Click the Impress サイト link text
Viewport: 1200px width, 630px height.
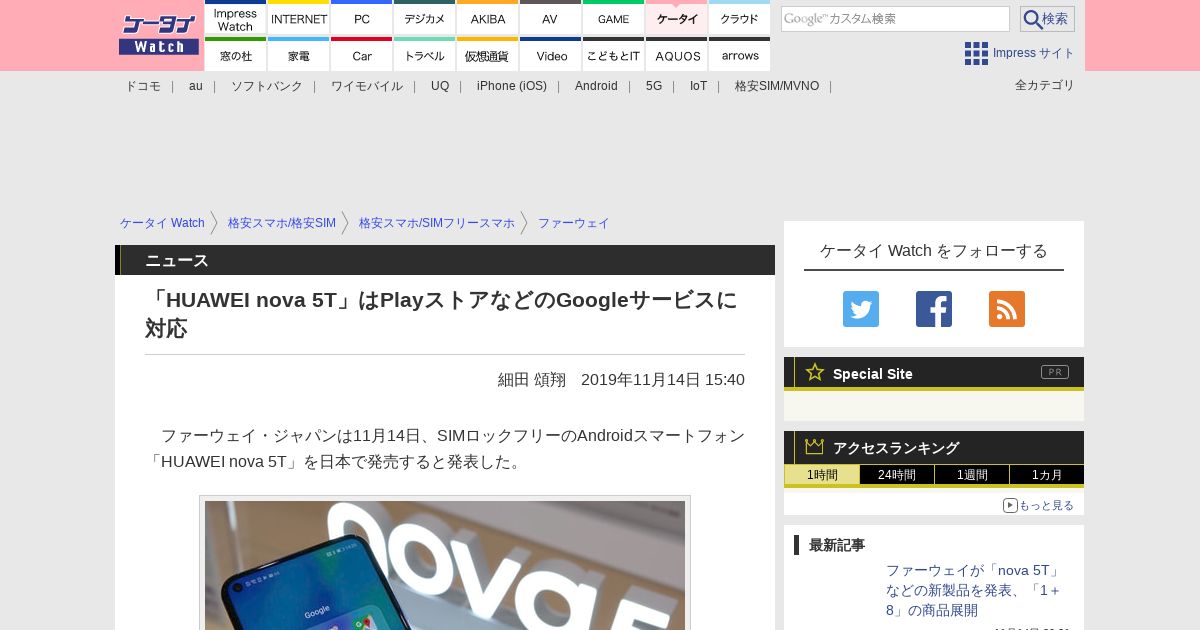1034,53
